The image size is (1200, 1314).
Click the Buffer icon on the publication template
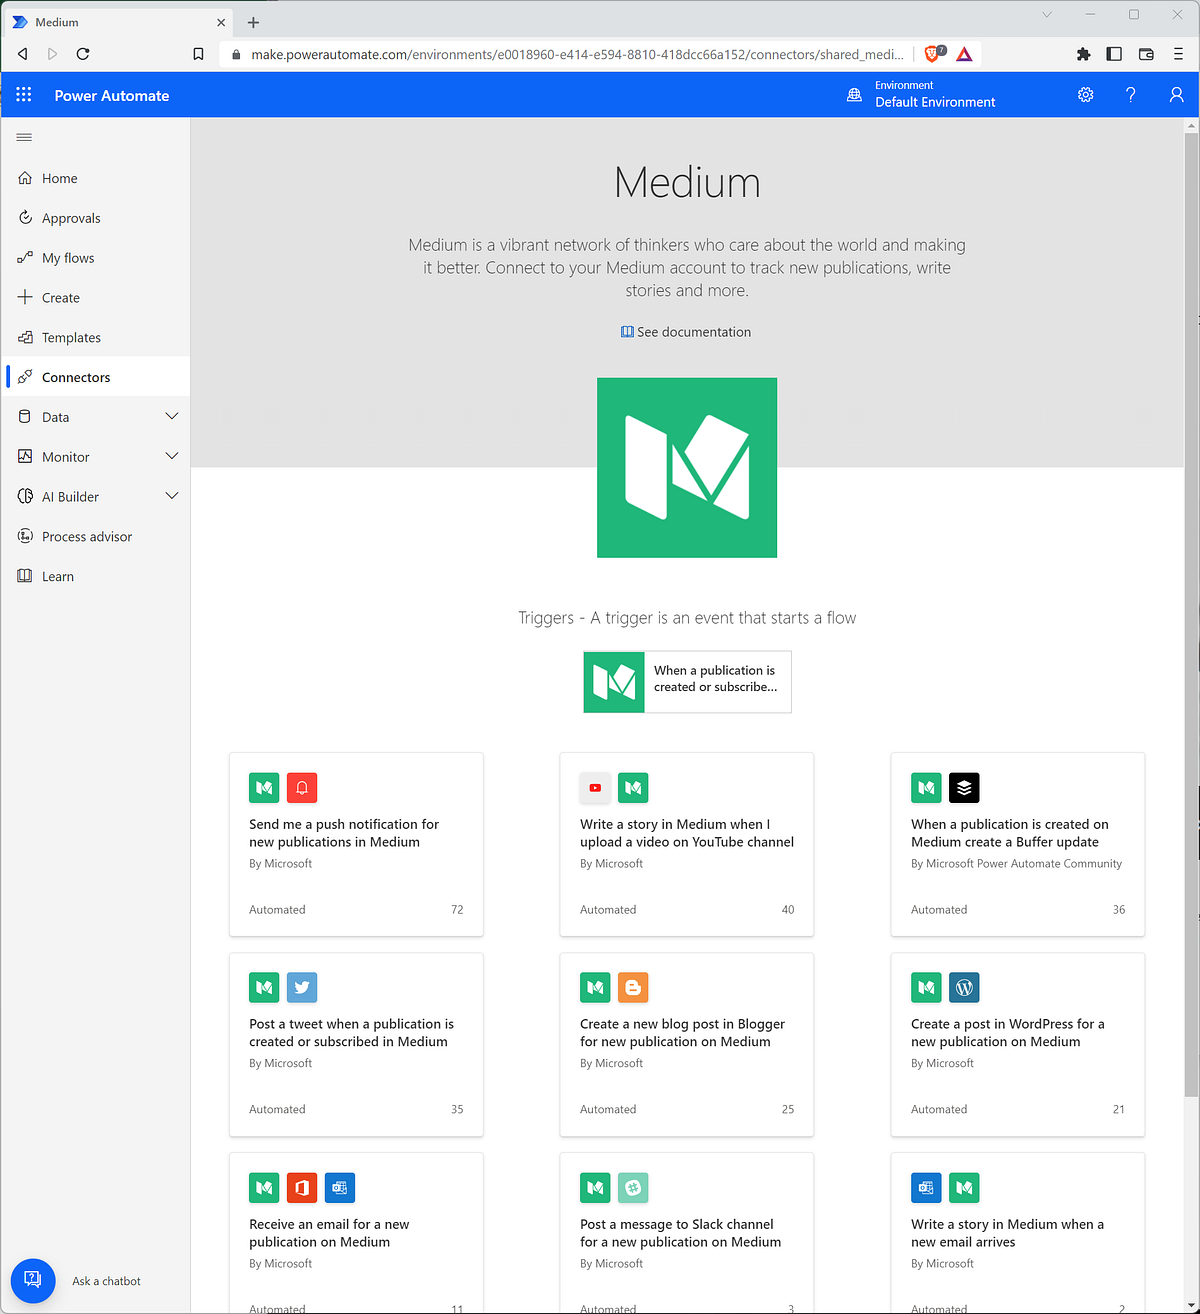[964, 787]
